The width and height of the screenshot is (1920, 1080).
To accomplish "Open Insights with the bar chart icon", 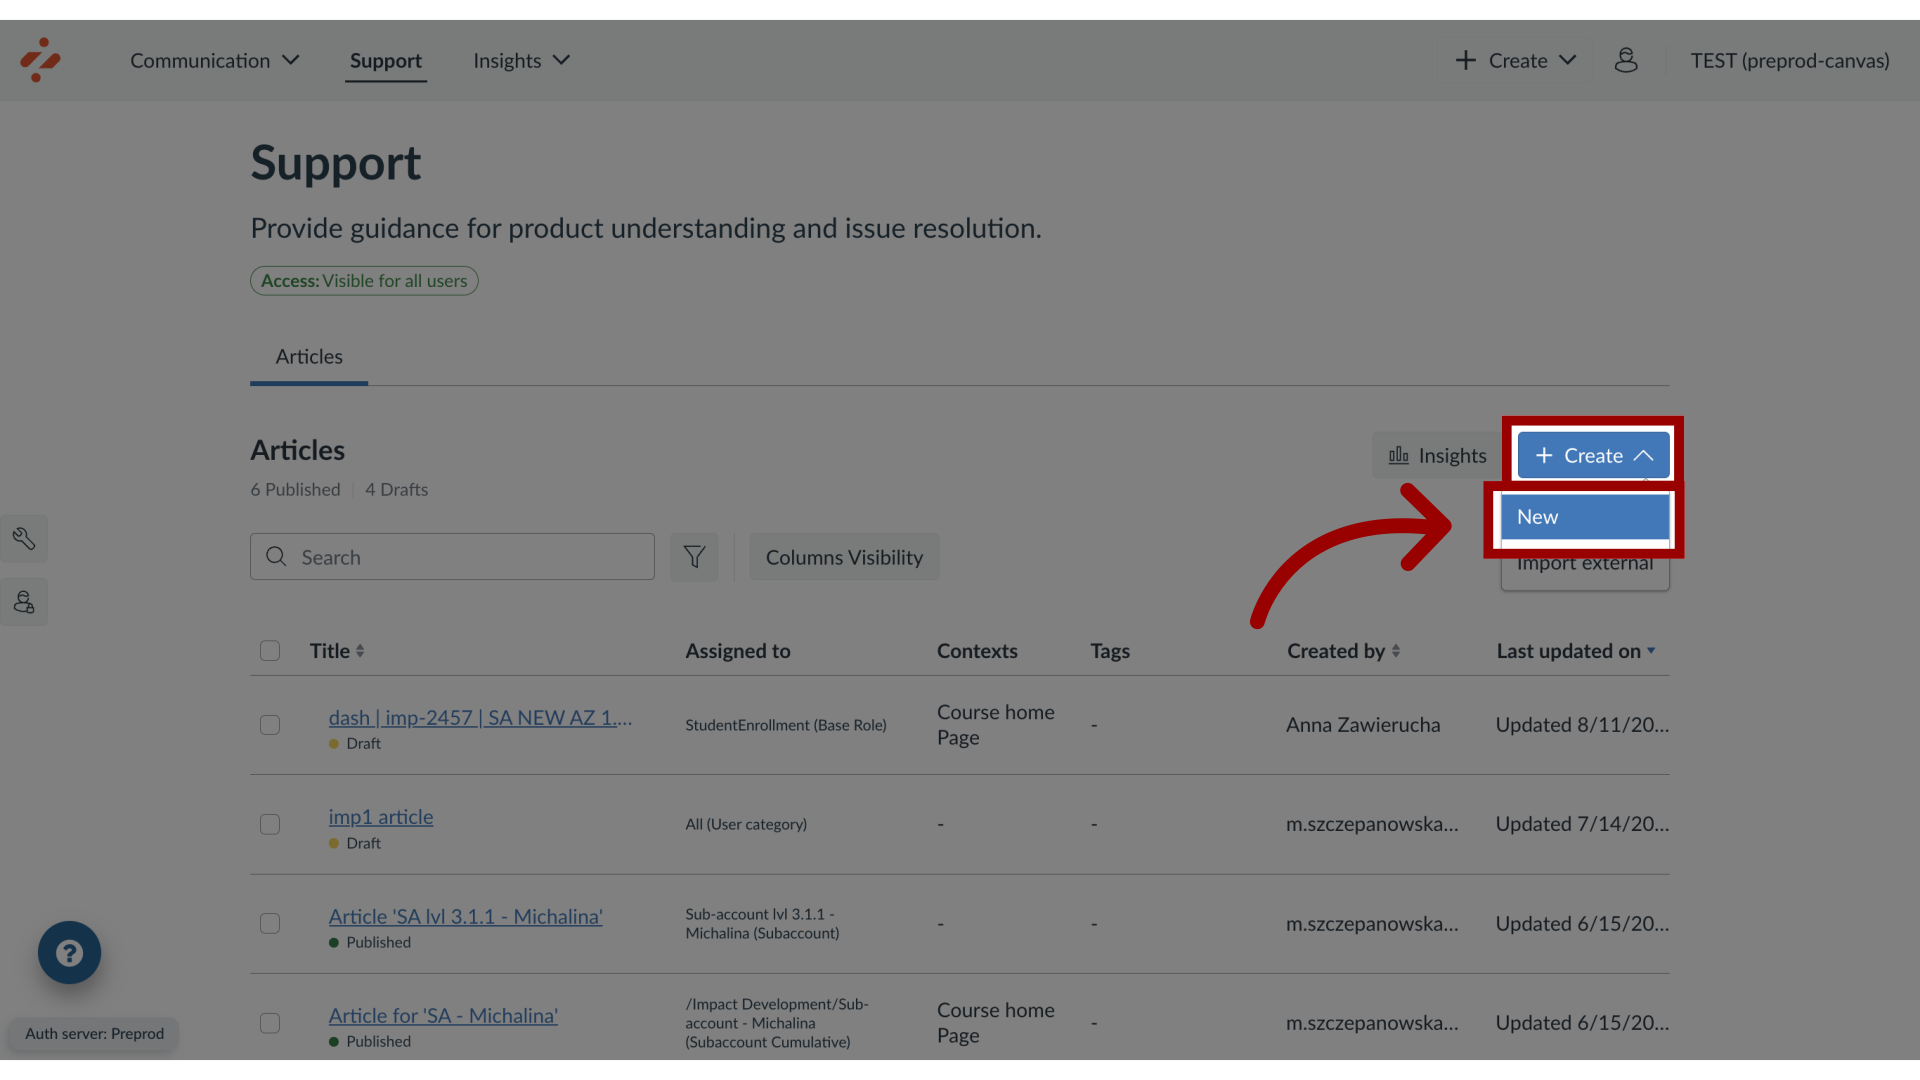I will pos(1437,456).
